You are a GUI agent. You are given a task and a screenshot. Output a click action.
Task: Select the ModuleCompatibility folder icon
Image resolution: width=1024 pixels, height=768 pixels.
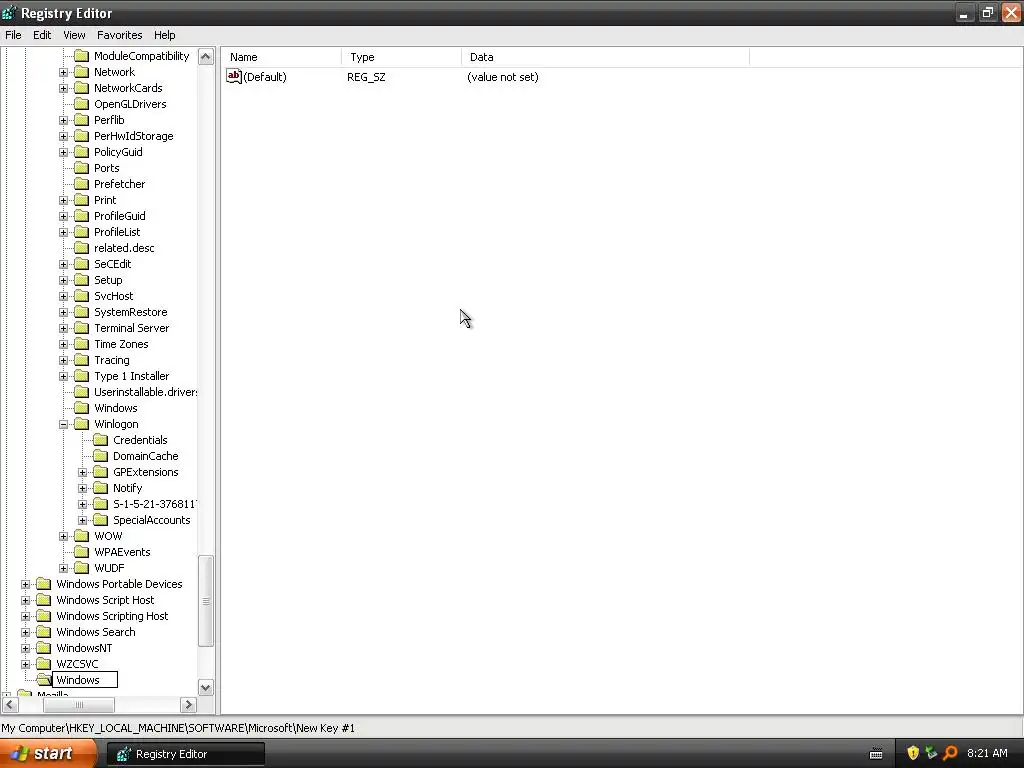coord(82,56)
